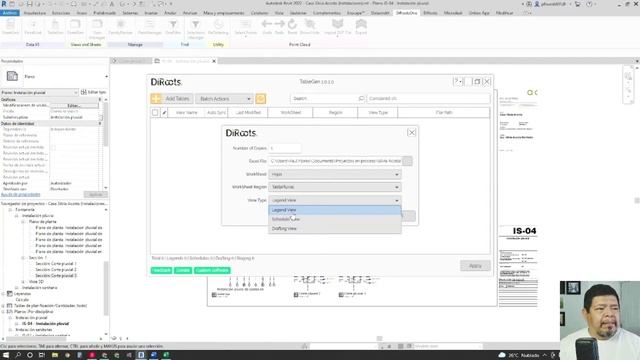The image size is (640, 360).
Task: Click the Excel File browse button
Action: pos(407,161)
